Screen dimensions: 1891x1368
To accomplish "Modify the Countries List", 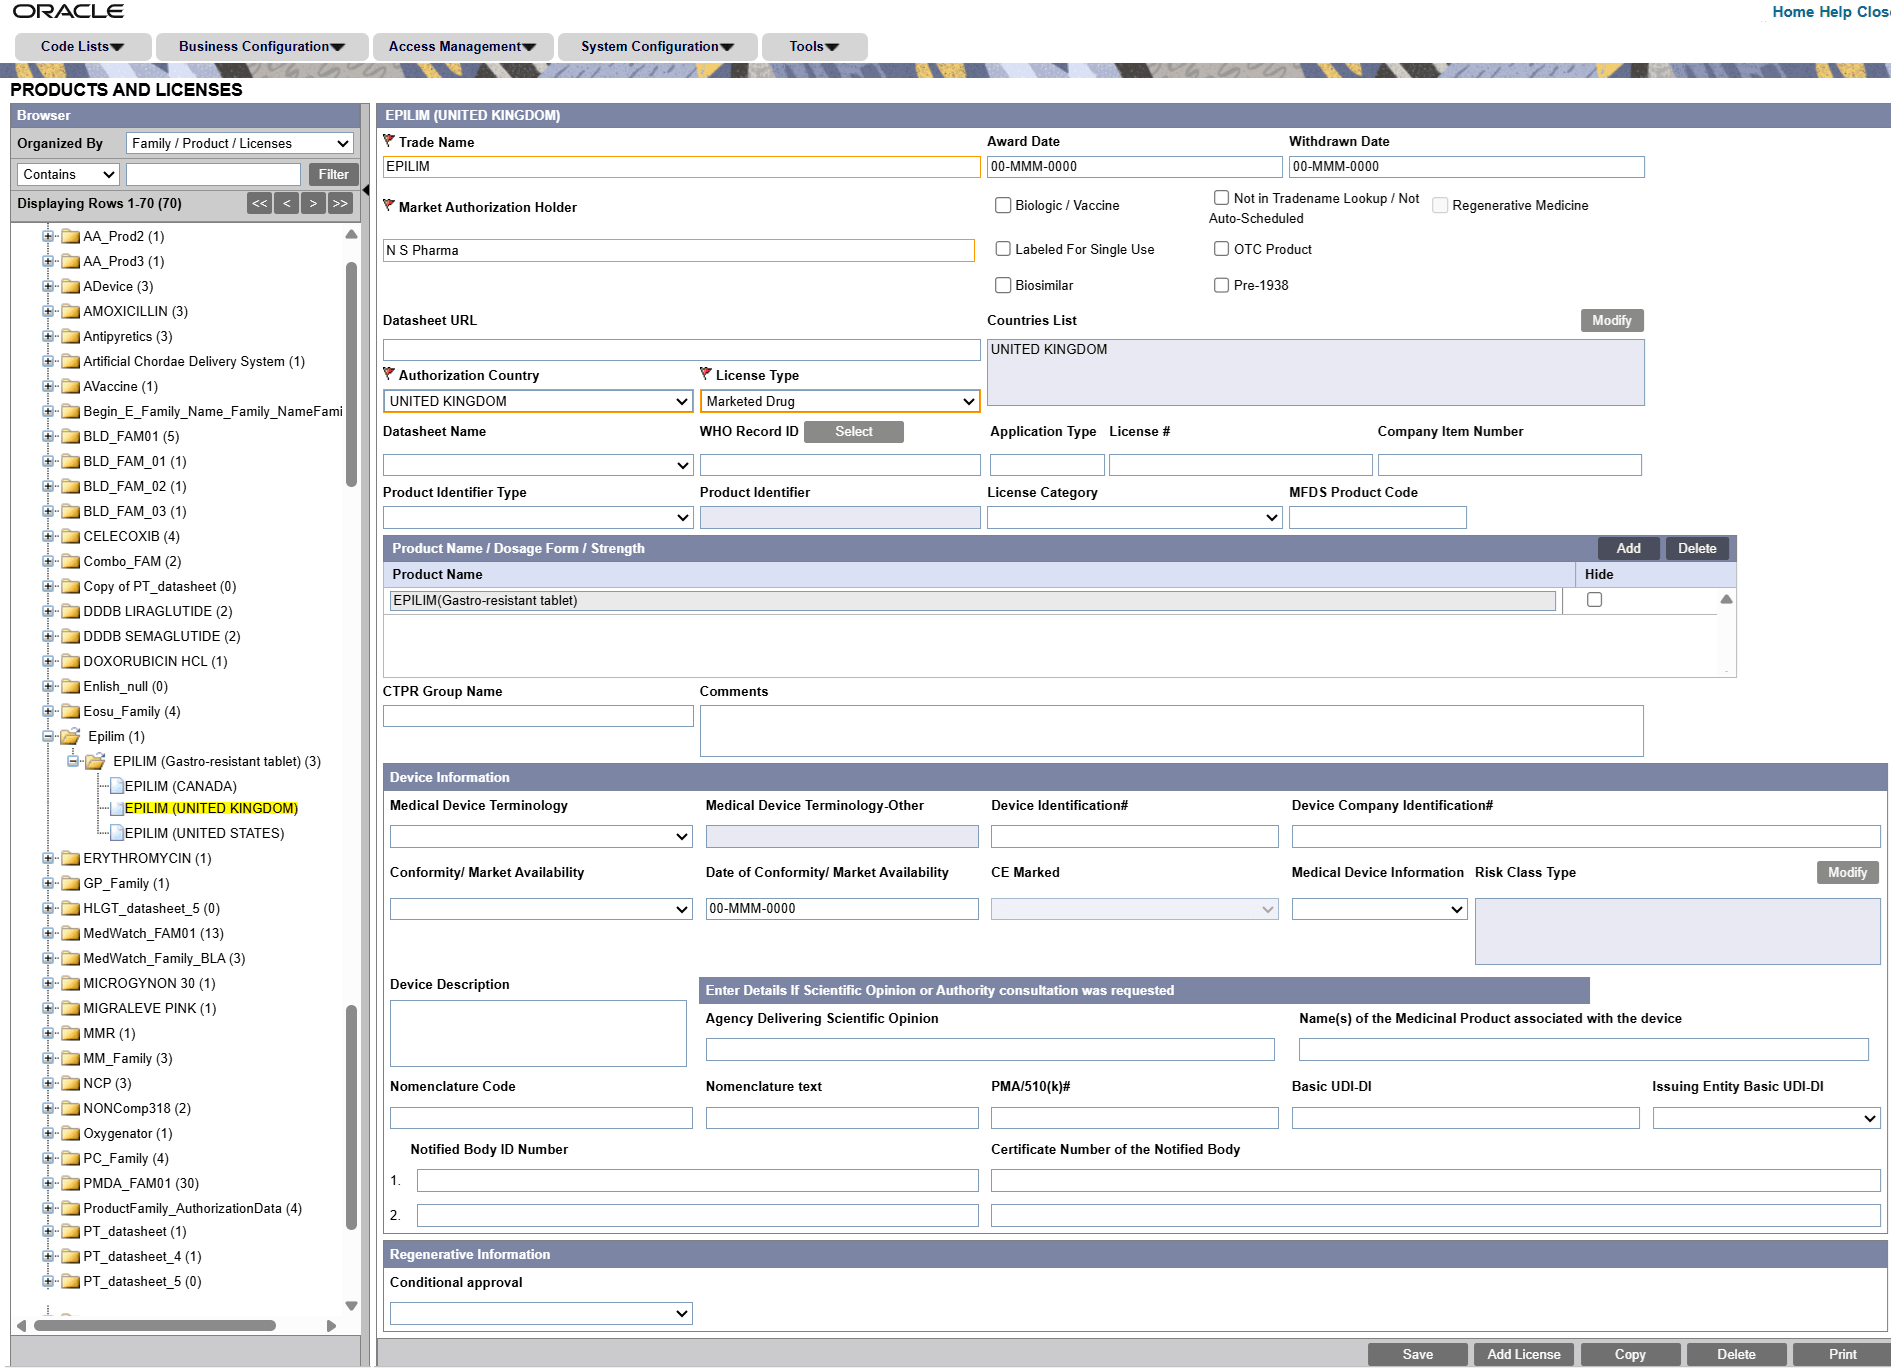I will (1611, 320).
